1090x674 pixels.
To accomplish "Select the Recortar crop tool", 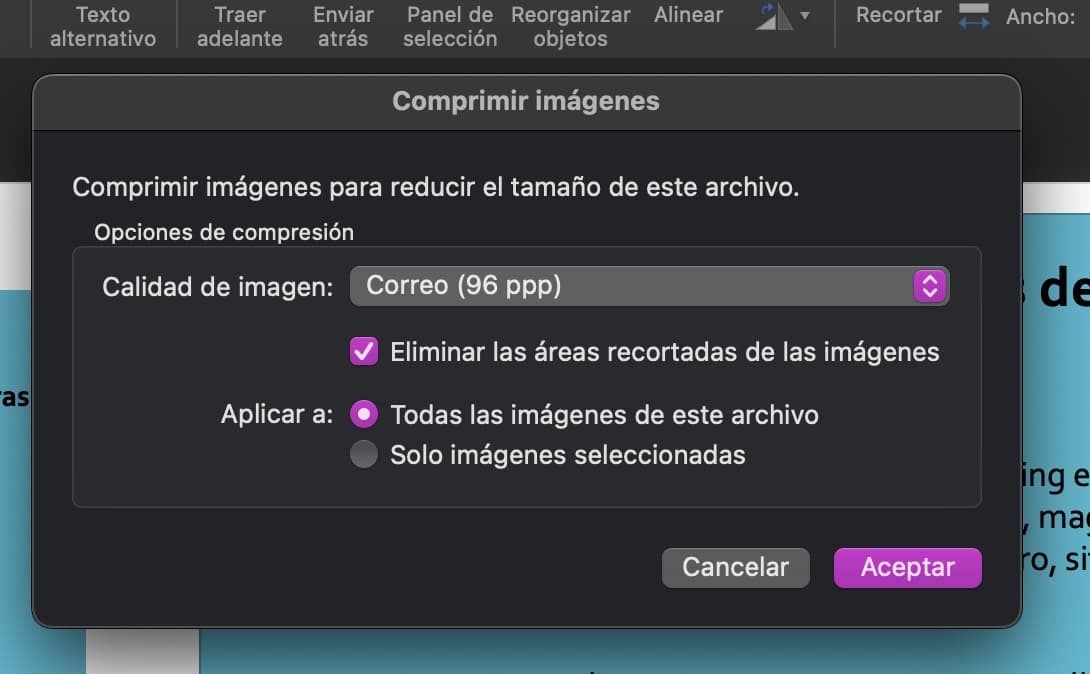I will [897, 15].
